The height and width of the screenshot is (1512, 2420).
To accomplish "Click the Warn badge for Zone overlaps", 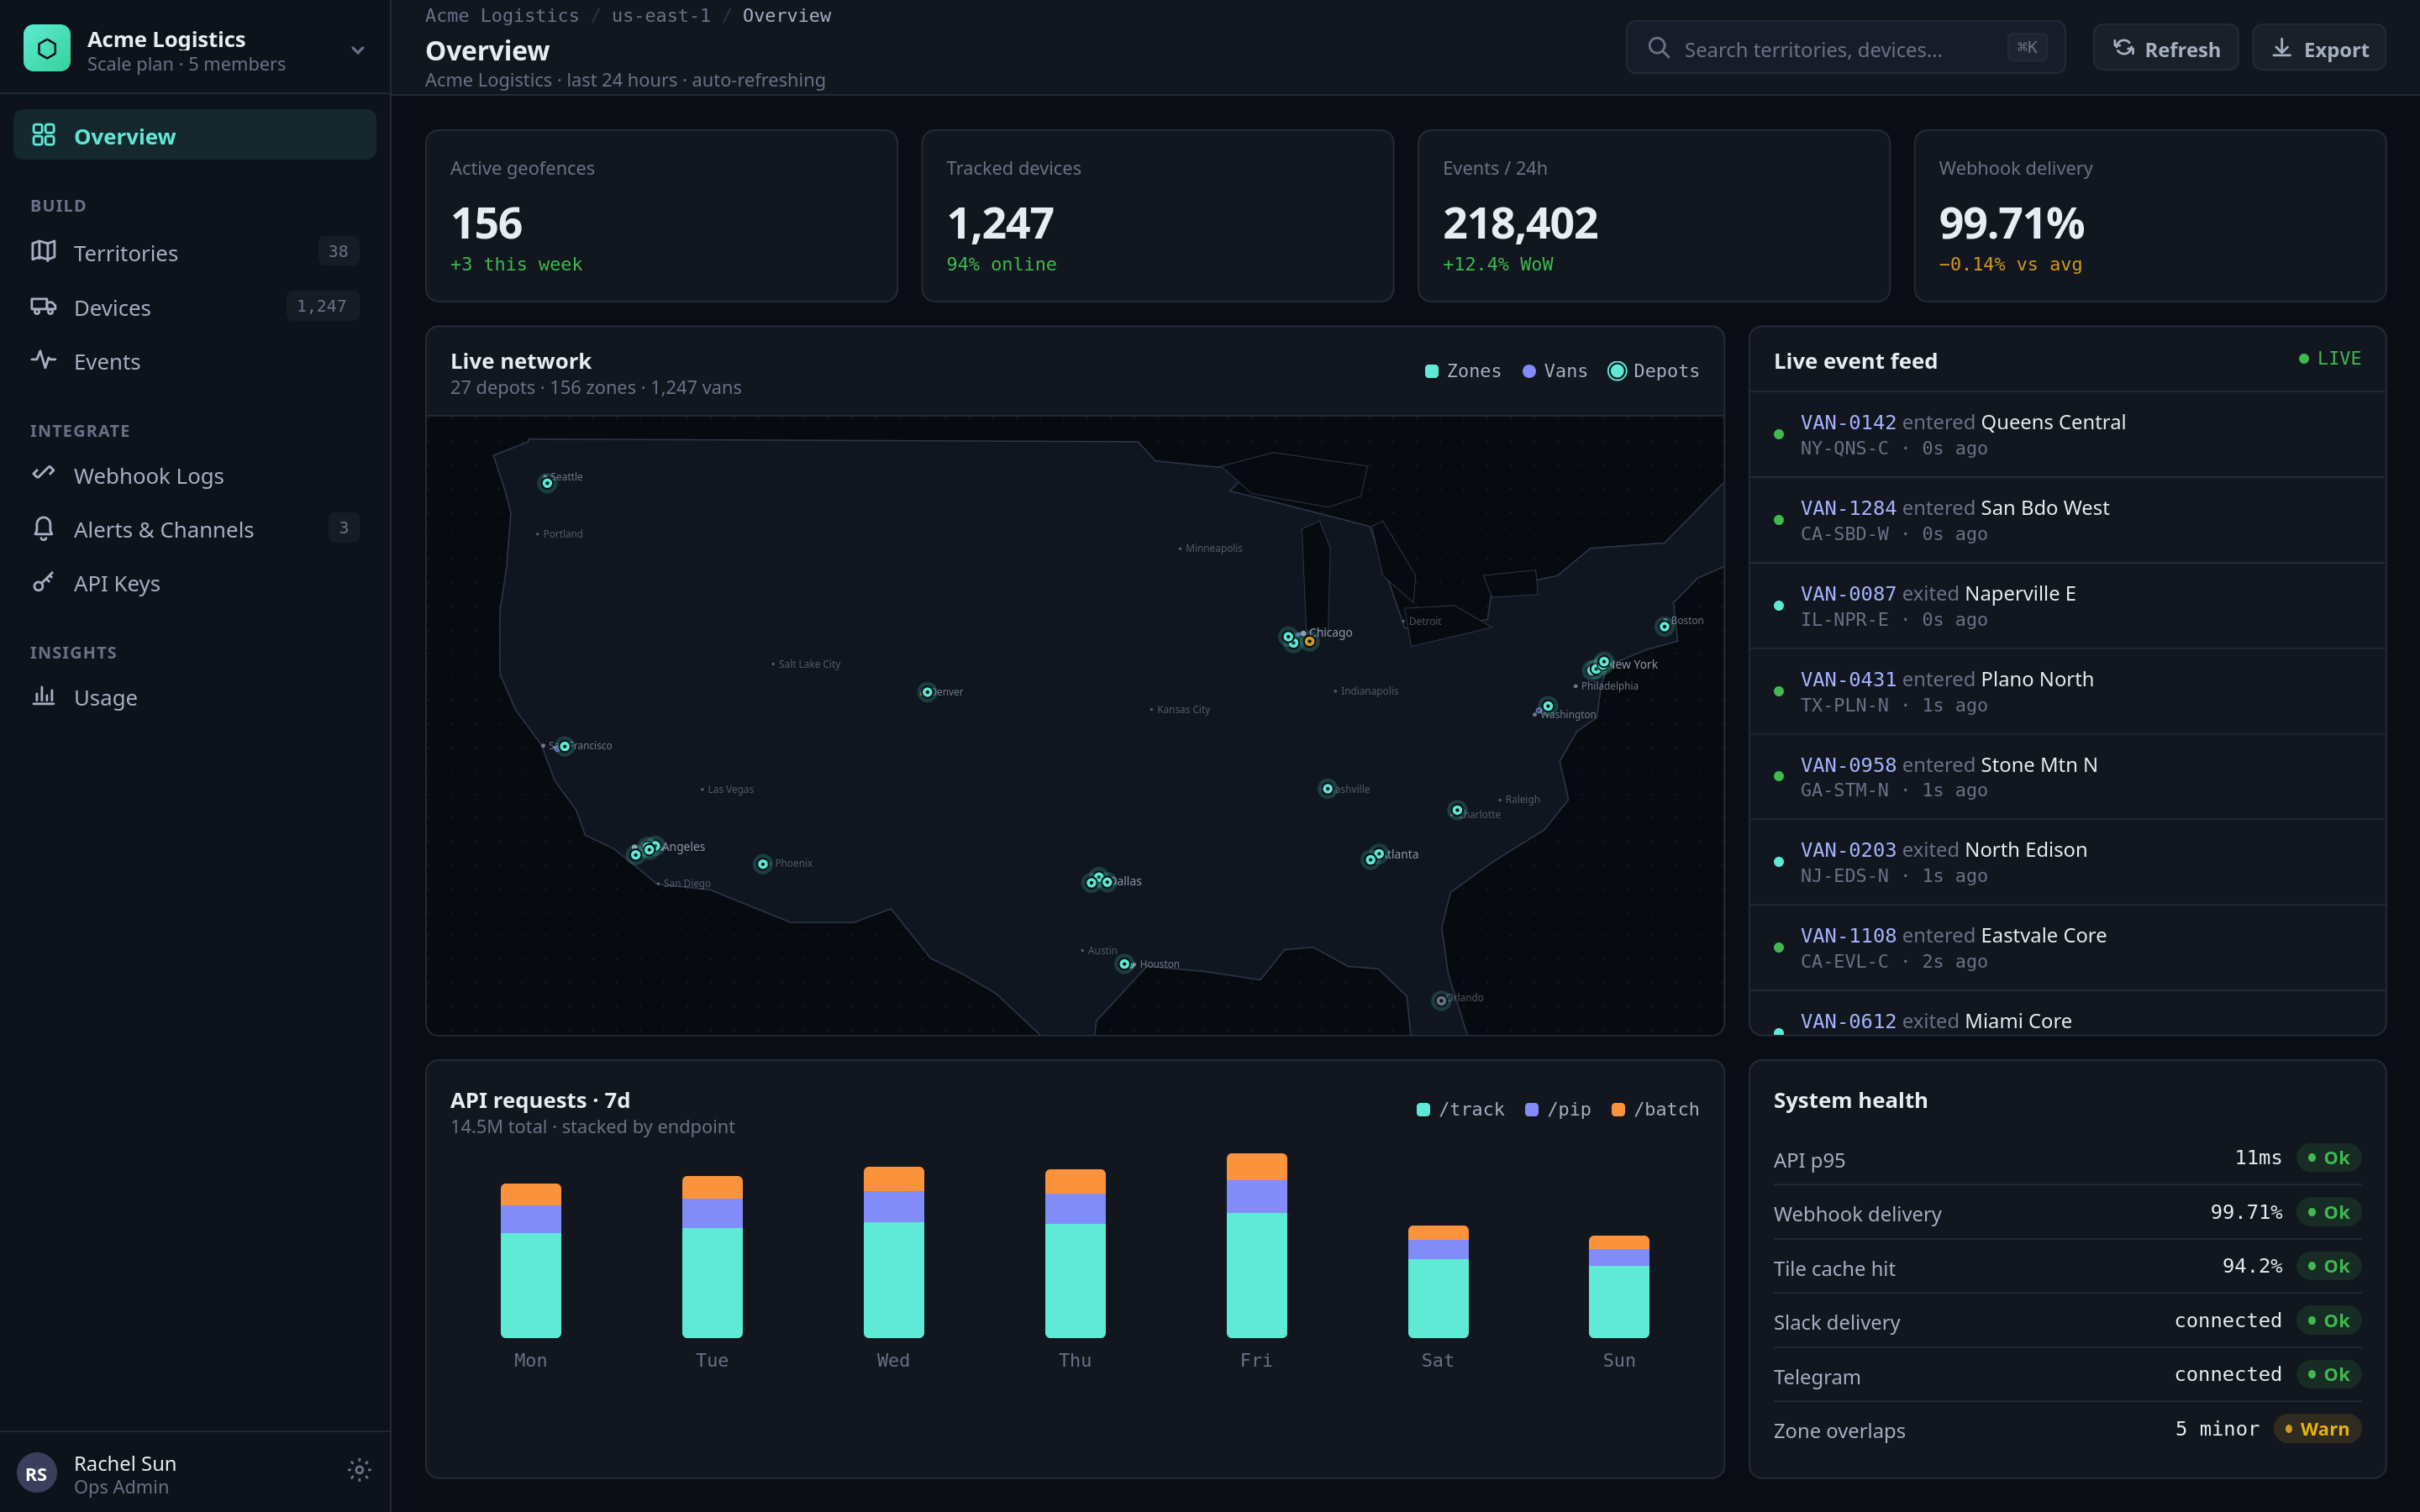I will [x=2317, y=1428].
